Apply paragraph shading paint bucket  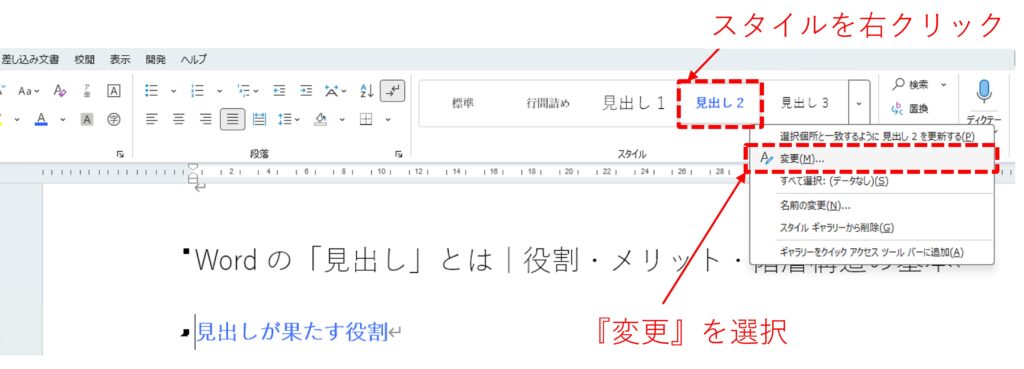320,120
